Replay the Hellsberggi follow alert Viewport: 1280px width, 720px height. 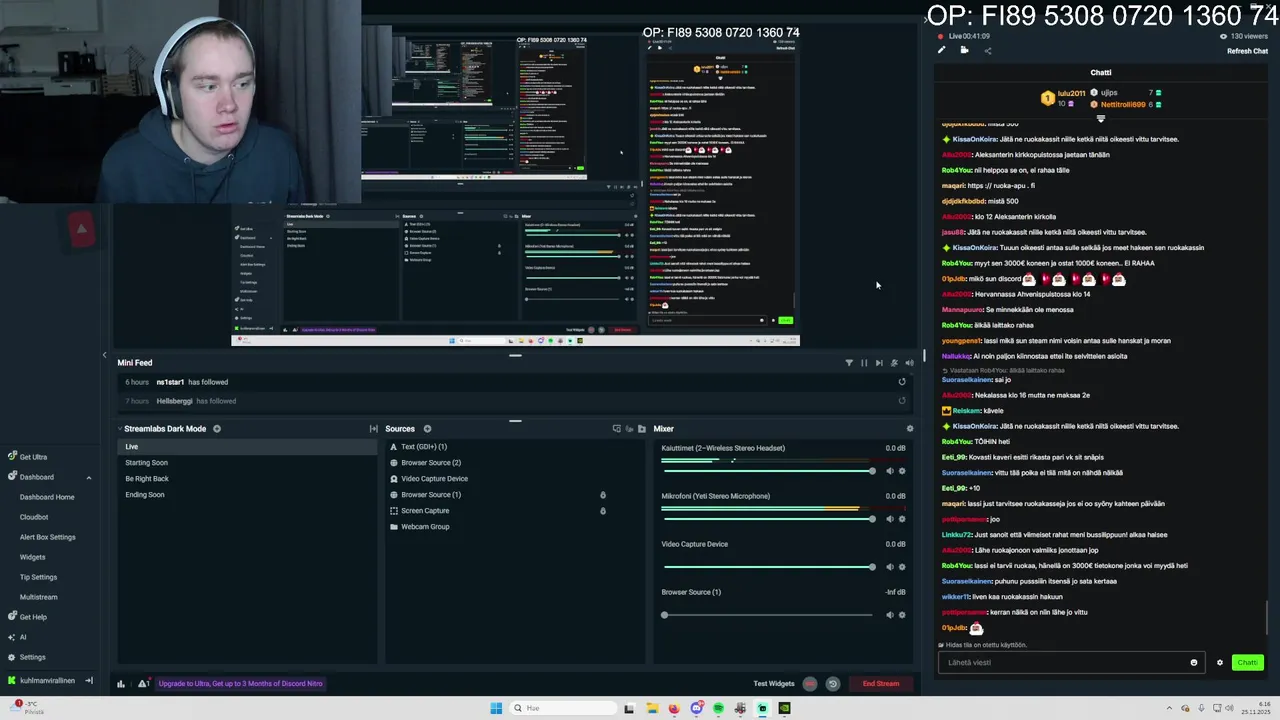click(x=902, y=401)
